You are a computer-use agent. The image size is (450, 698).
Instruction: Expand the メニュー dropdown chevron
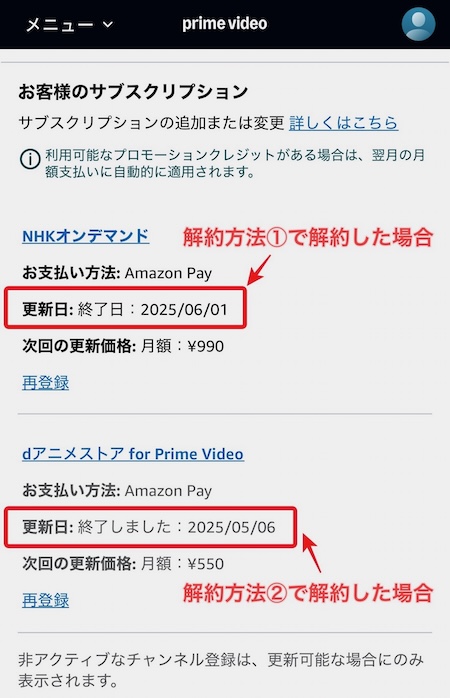[x=108, y=24]
